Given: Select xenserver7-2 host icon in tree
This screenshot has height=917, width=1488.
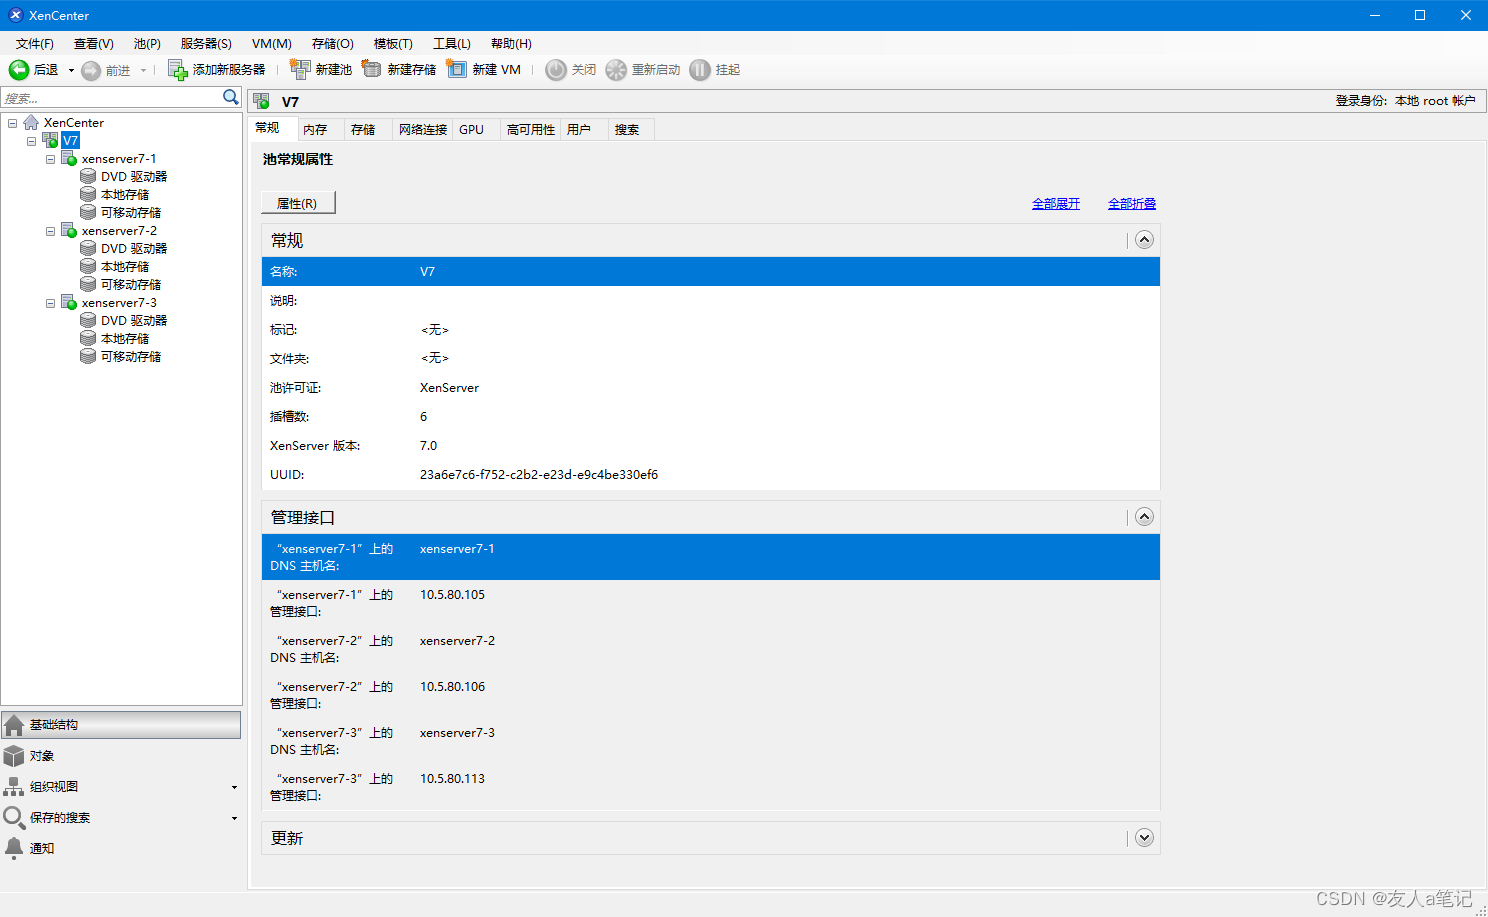Looking at the screenshot, I should pyautogui.click(x=69, y=230).
